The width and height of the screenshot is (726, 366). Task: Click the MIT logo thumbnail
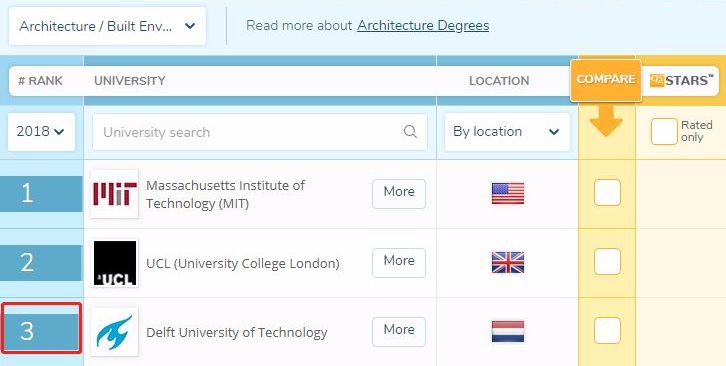(x=114, y=194)
